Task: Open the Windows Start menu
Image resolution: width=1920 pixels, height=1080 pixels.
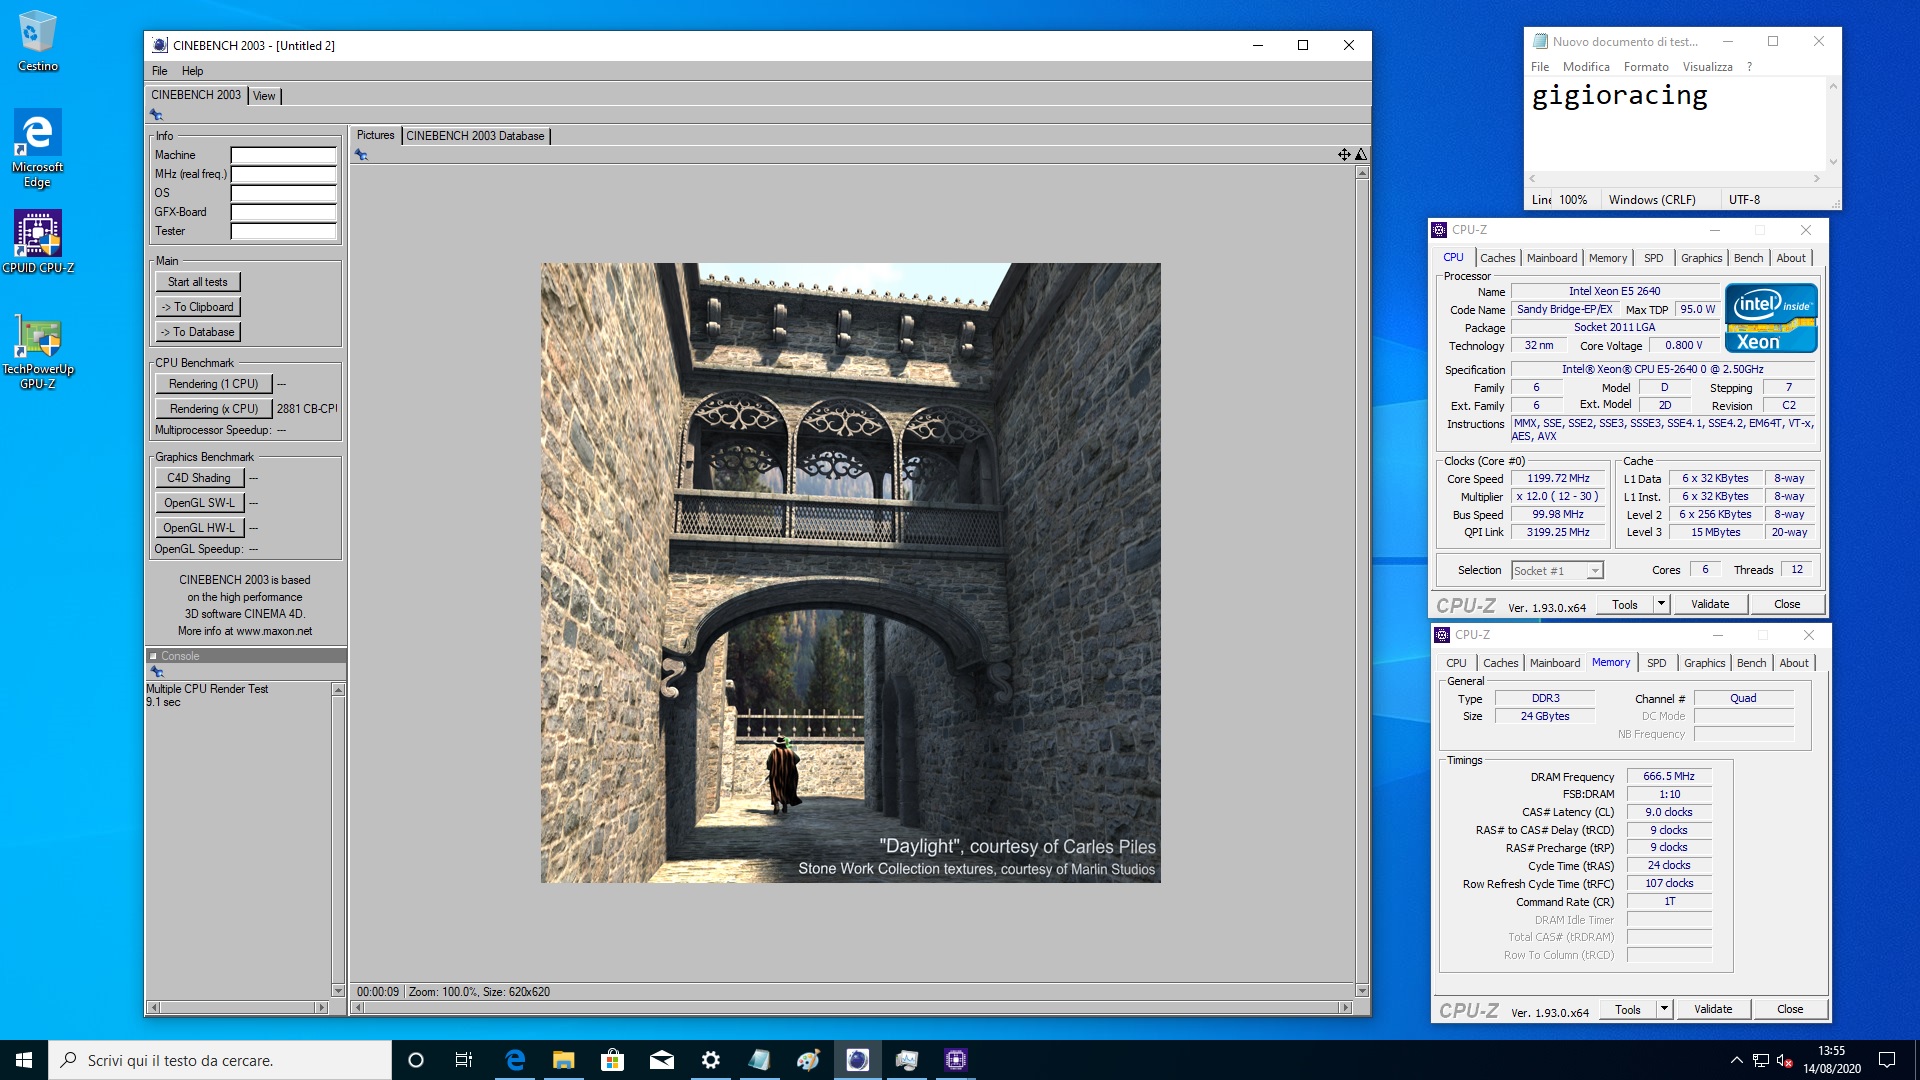Action: [x=24, y=1060]
